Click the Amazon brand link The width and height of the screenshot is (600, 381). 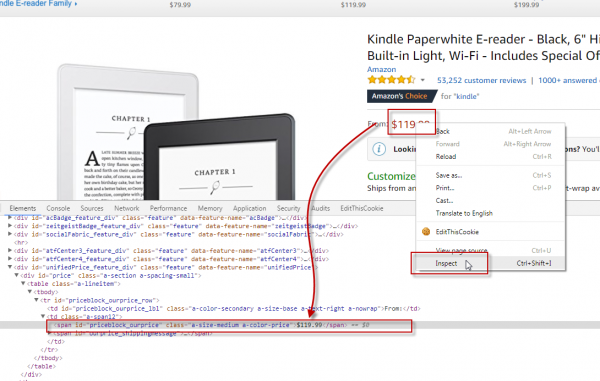382,69
